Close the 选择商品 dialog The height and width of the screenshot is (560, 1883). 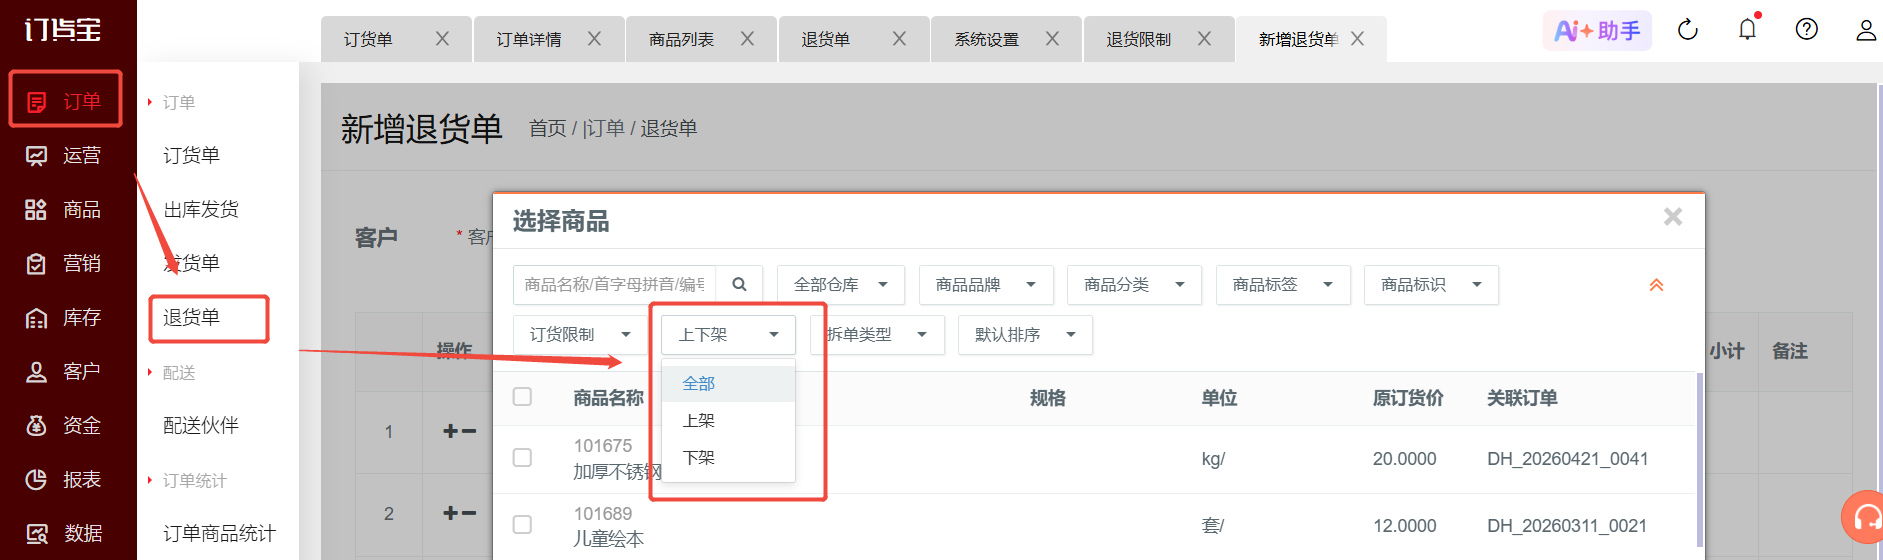click(x=1673, y=217)
